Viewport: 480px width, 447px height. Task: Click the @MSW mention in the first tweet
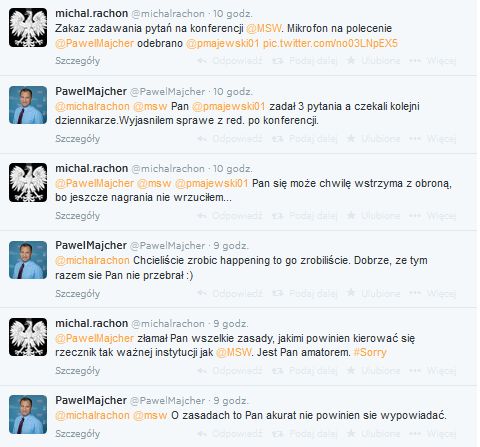pos(263,28)
